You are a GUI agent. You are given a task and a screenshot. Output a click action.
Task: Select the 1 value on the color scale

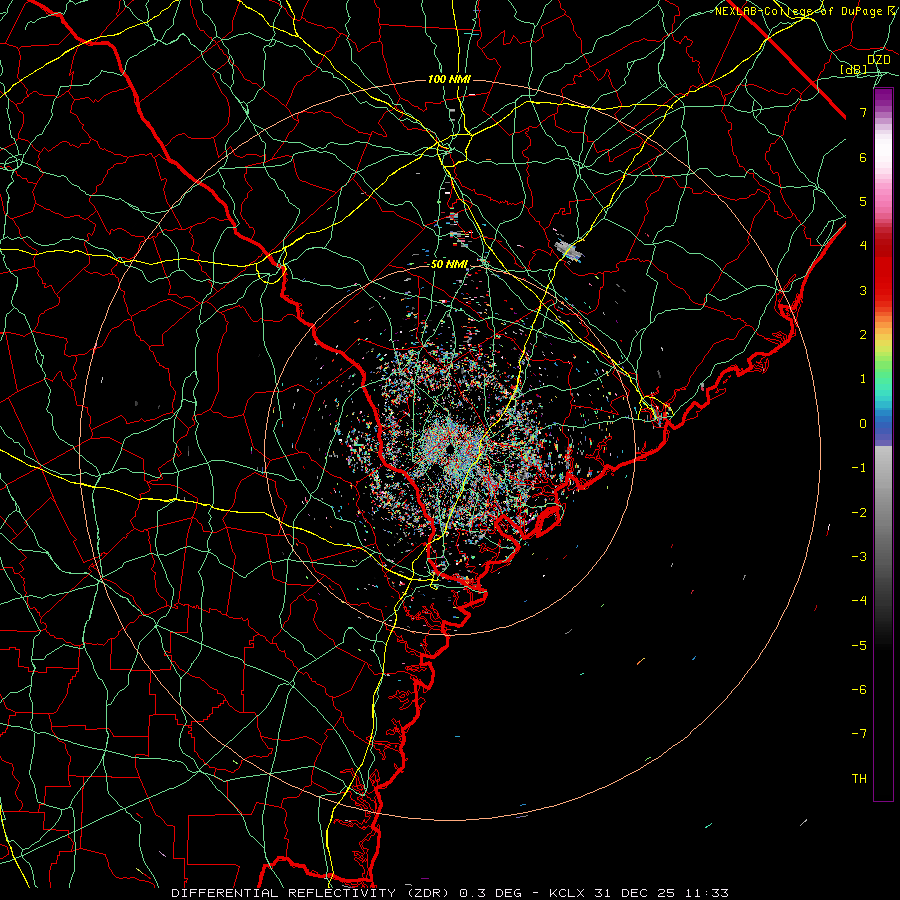tap(863, 379)
